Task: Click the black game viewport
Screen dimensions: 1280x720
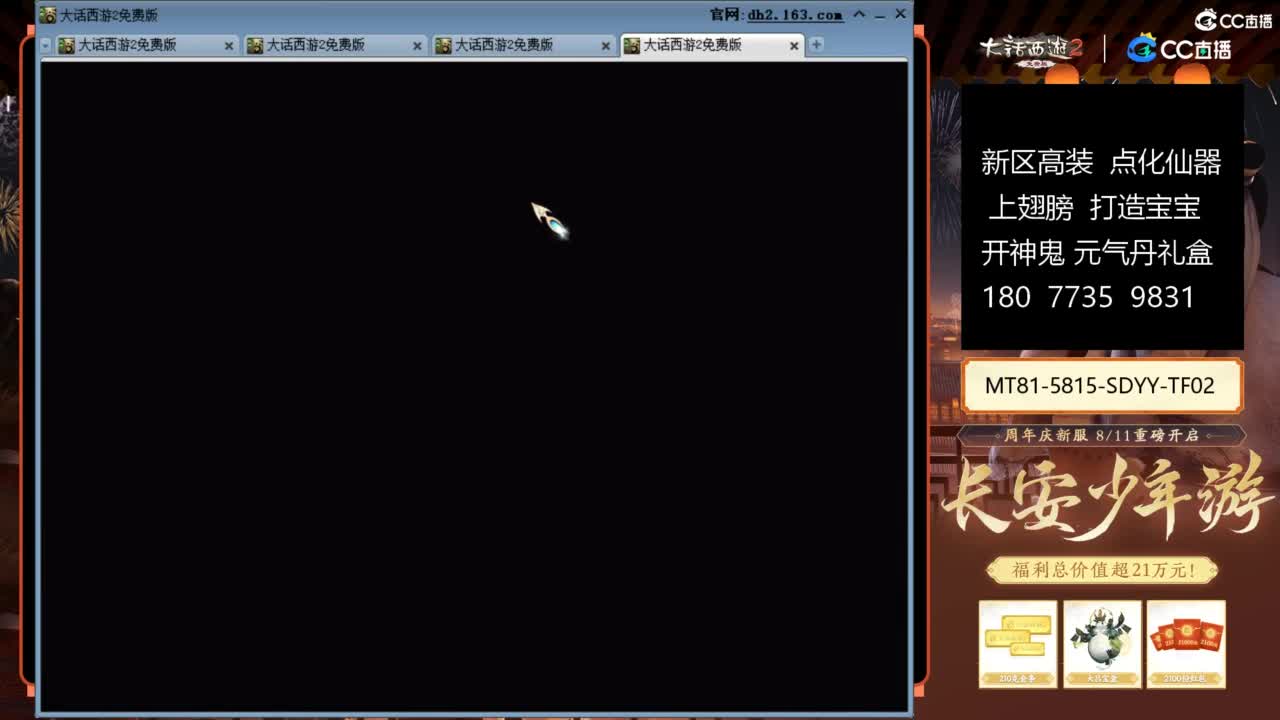Action: coord(473,387)
